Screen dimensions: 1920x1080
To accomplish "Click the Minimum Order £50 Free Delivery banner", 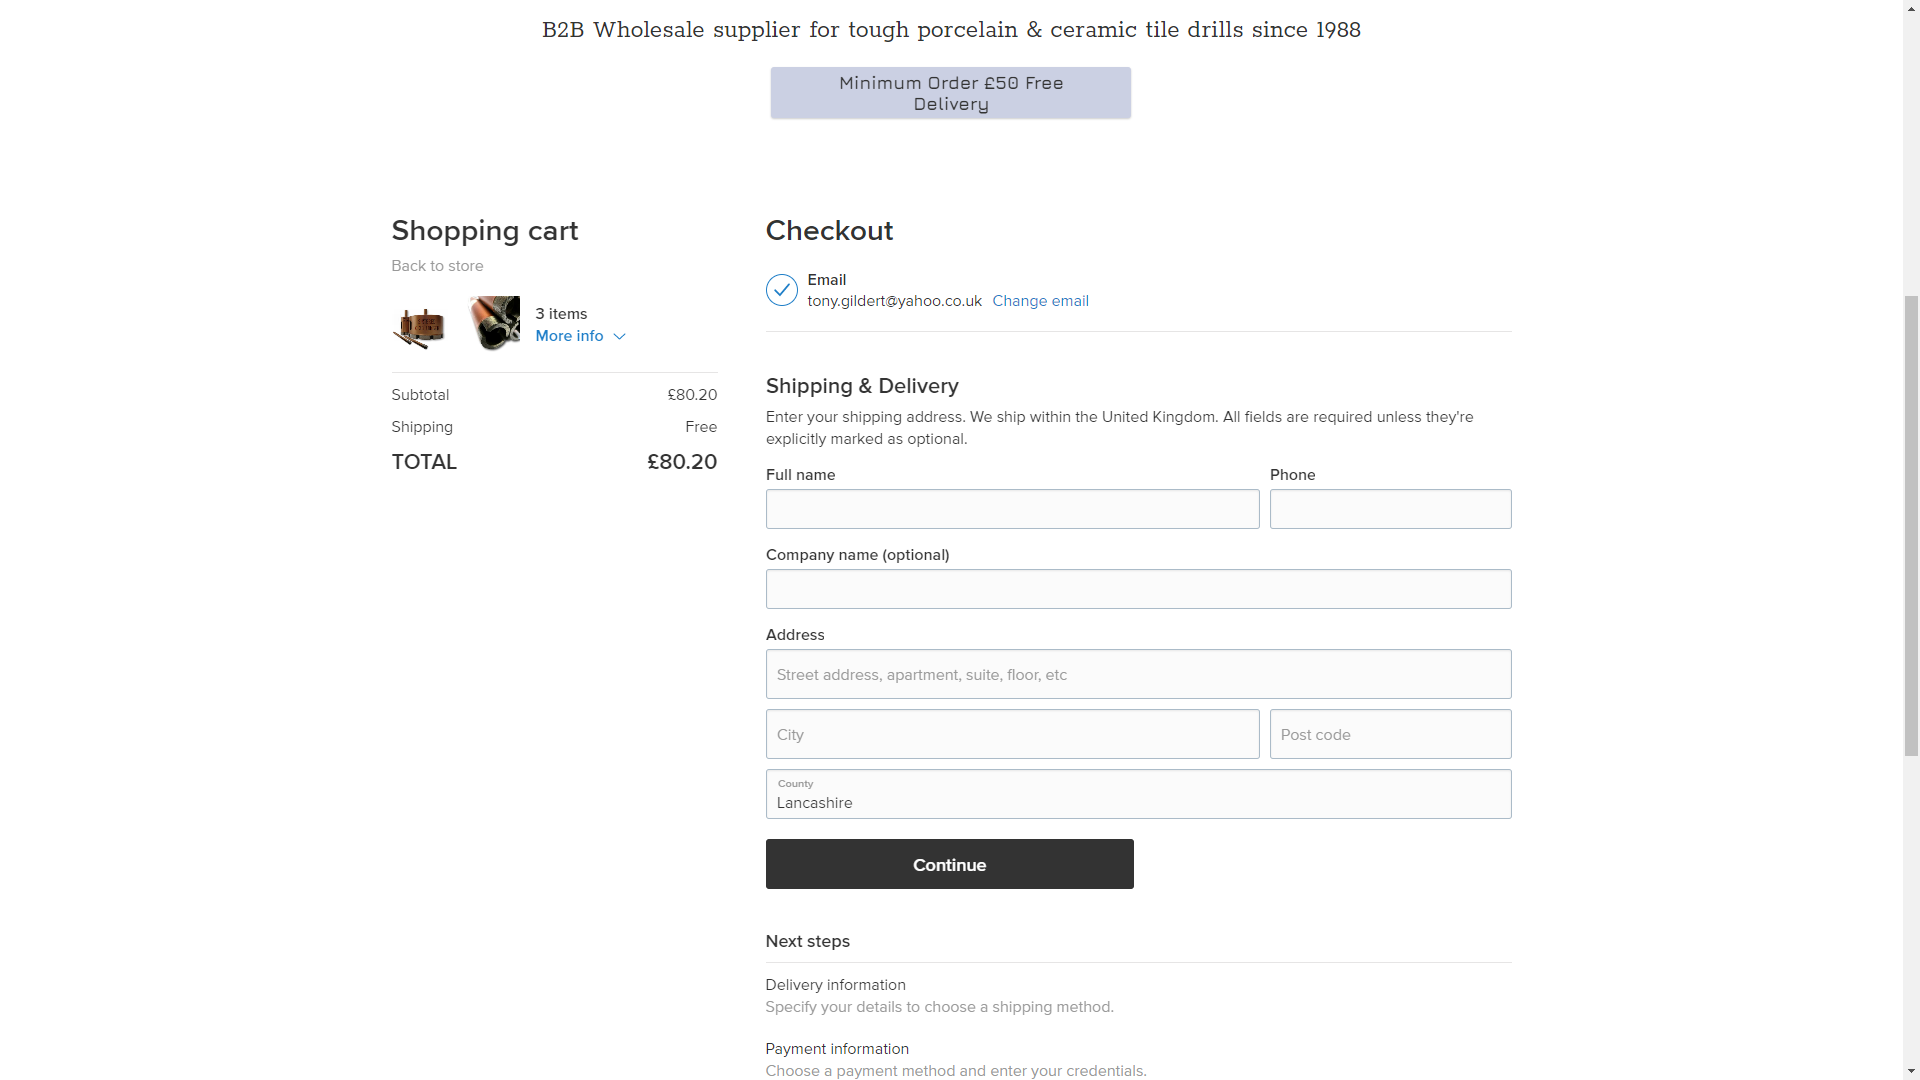I will (x=950, y=93).
